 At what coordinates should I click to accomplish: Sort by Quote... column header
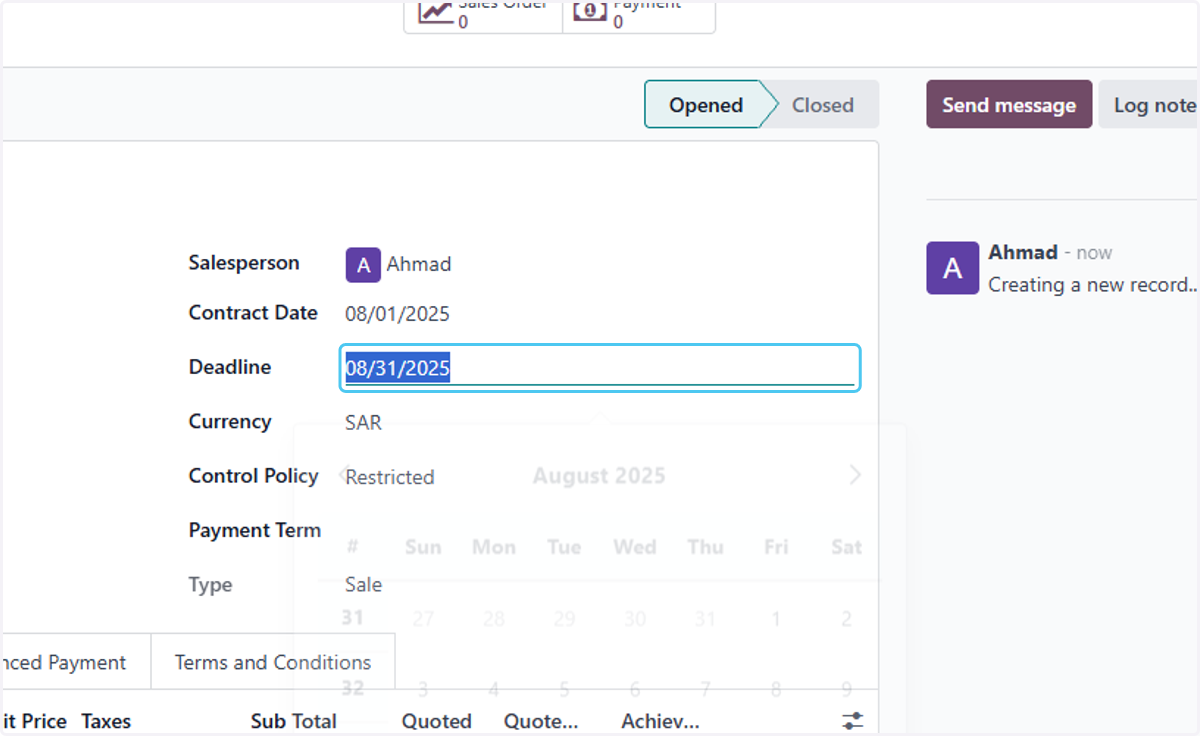541,721
